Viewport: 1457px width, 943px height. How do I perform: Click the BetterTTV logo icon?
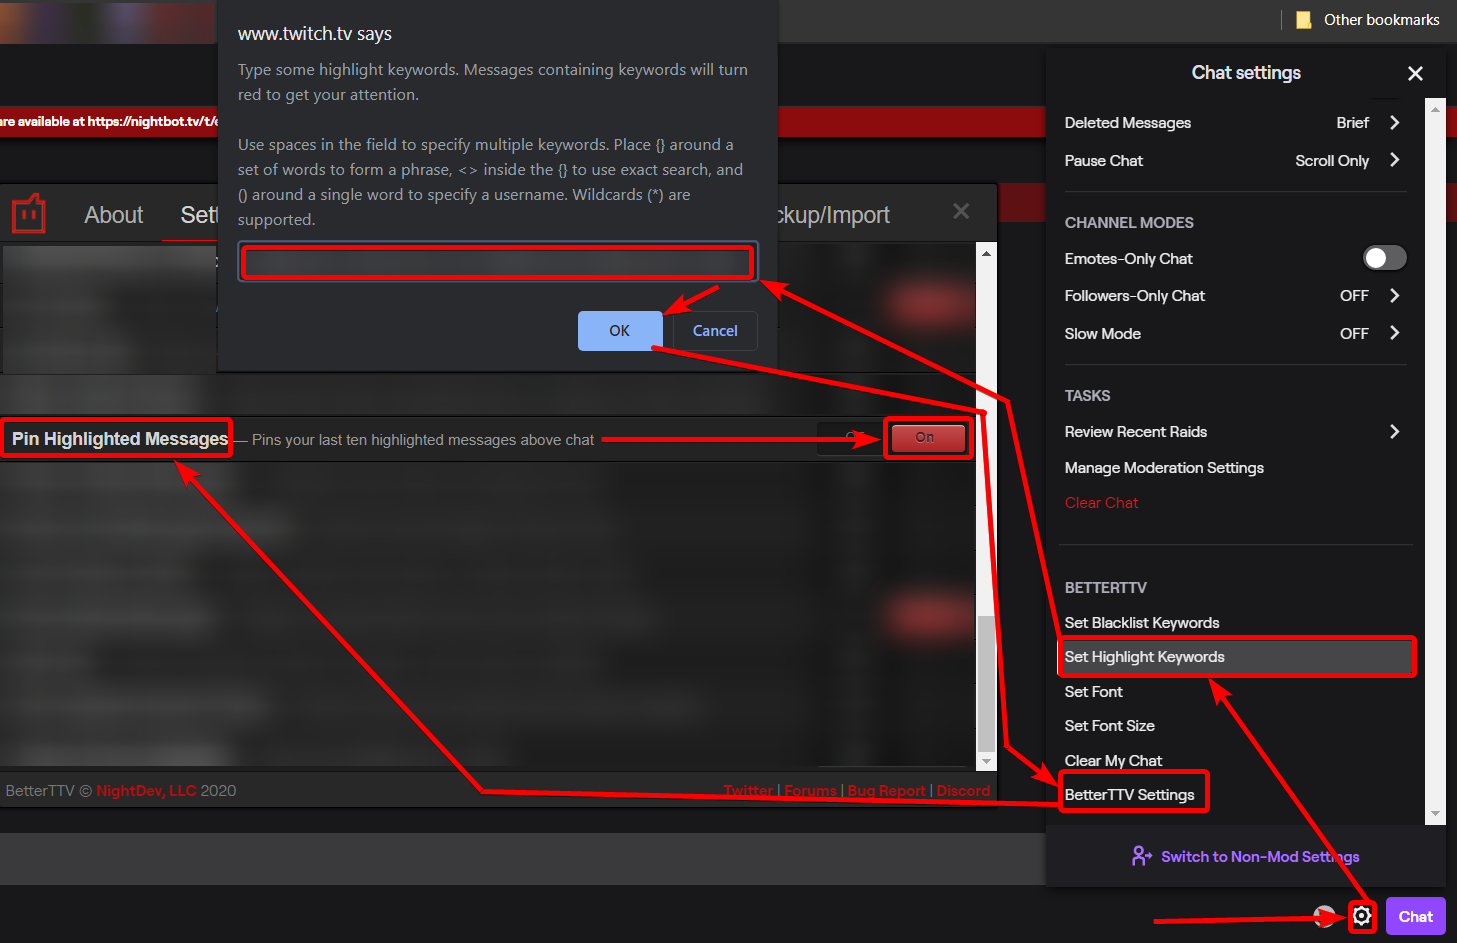(x=29, y=213)
